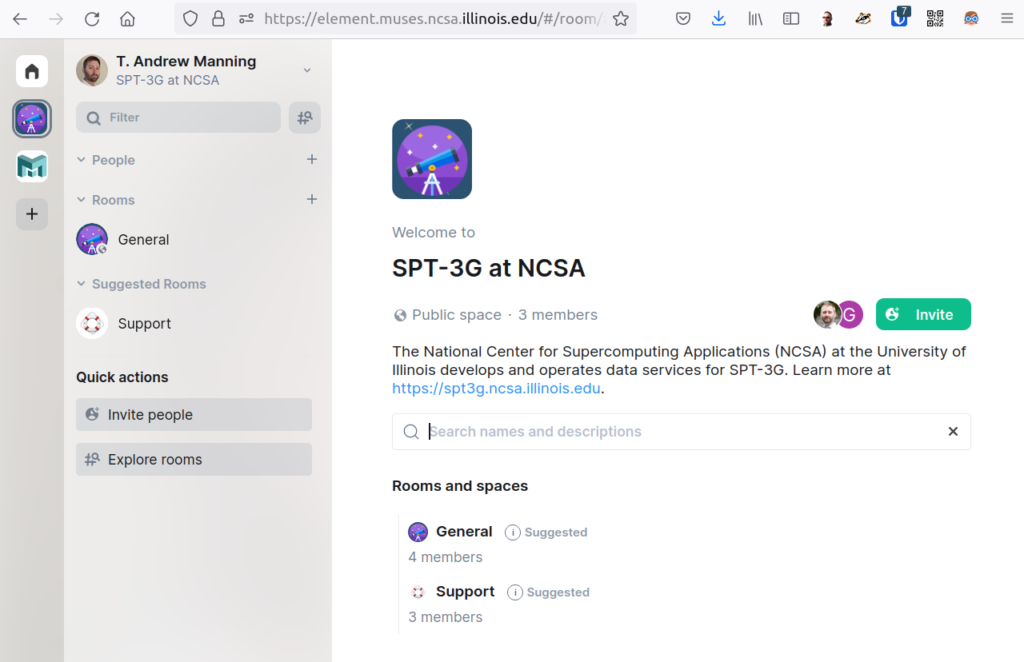Image resolution: width=1024 pixels, height=662 pixels.
Task: Toggle the browser sidebar icon
Action: pyautogui.click(x=791, y=19)
